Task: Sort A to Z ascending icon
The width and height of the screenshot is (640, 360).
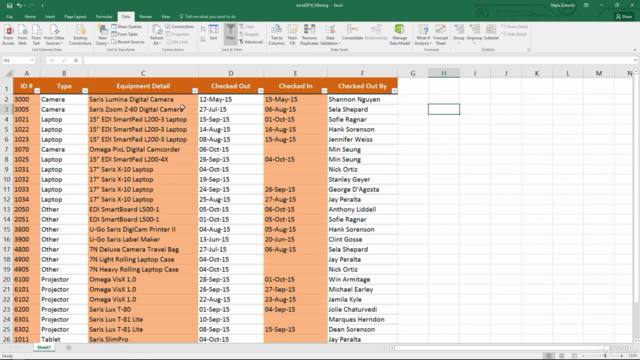Action: tap(203, 29)
